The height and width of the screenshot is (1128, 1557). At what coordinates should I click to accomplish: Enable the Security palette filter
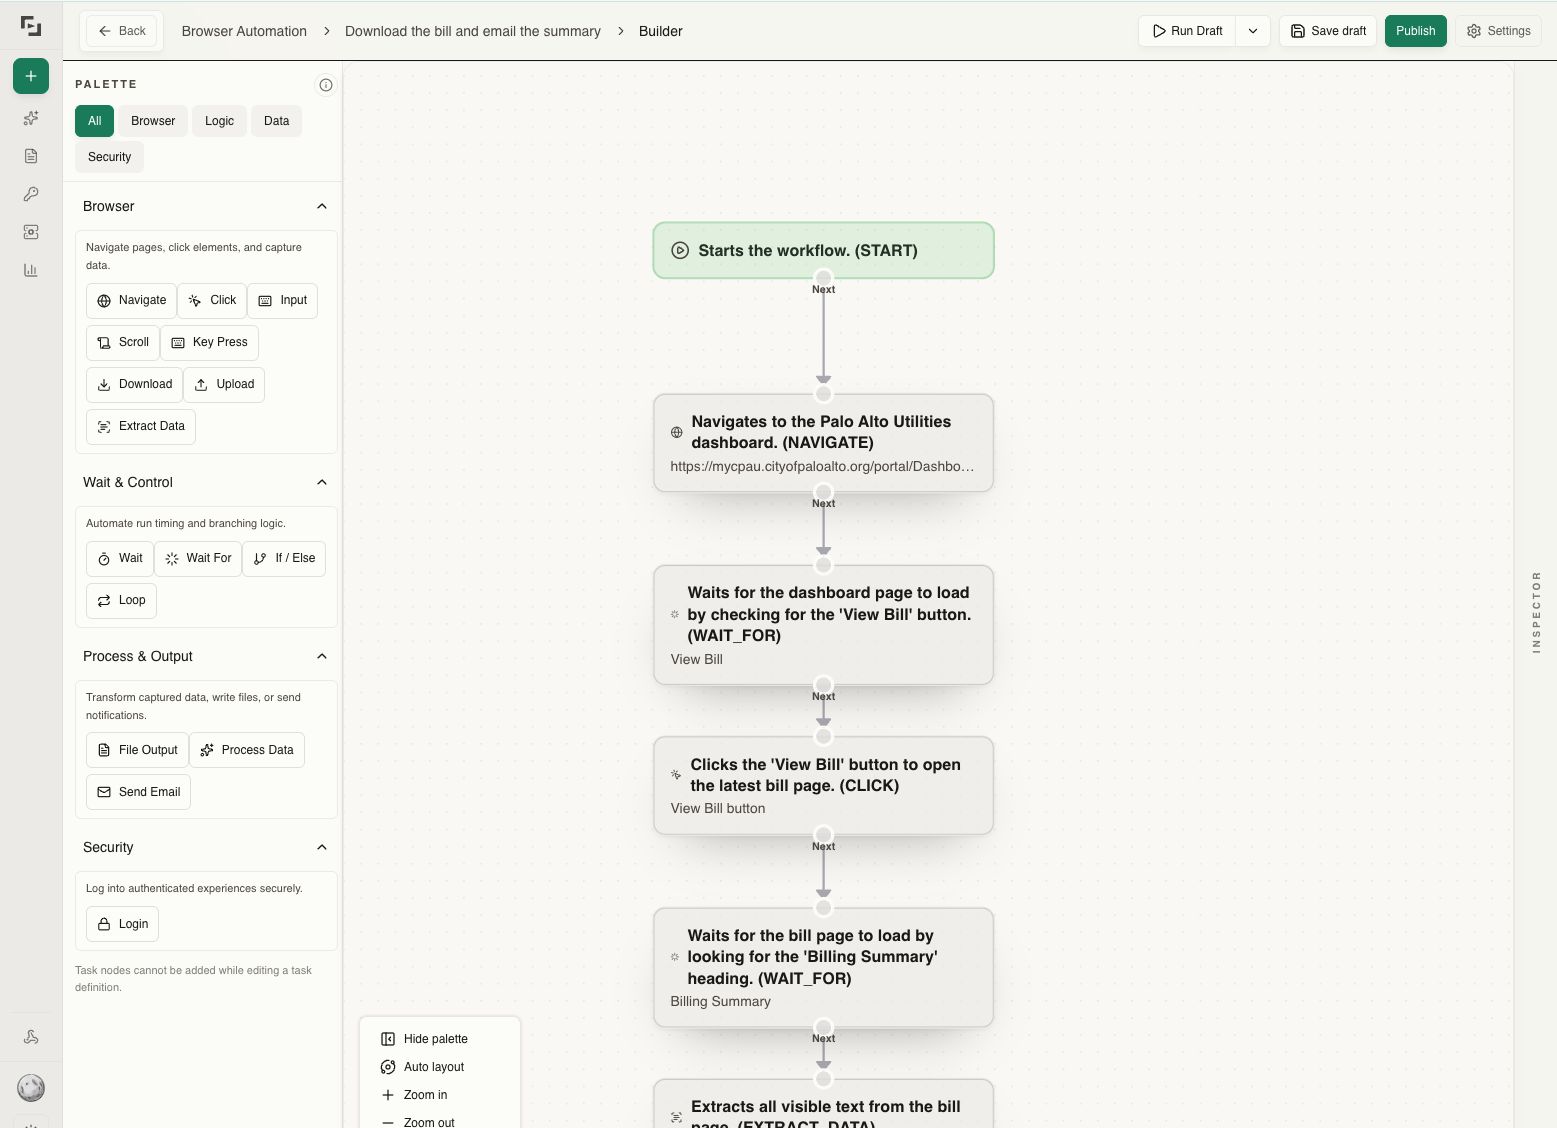[x=109, y=156]
